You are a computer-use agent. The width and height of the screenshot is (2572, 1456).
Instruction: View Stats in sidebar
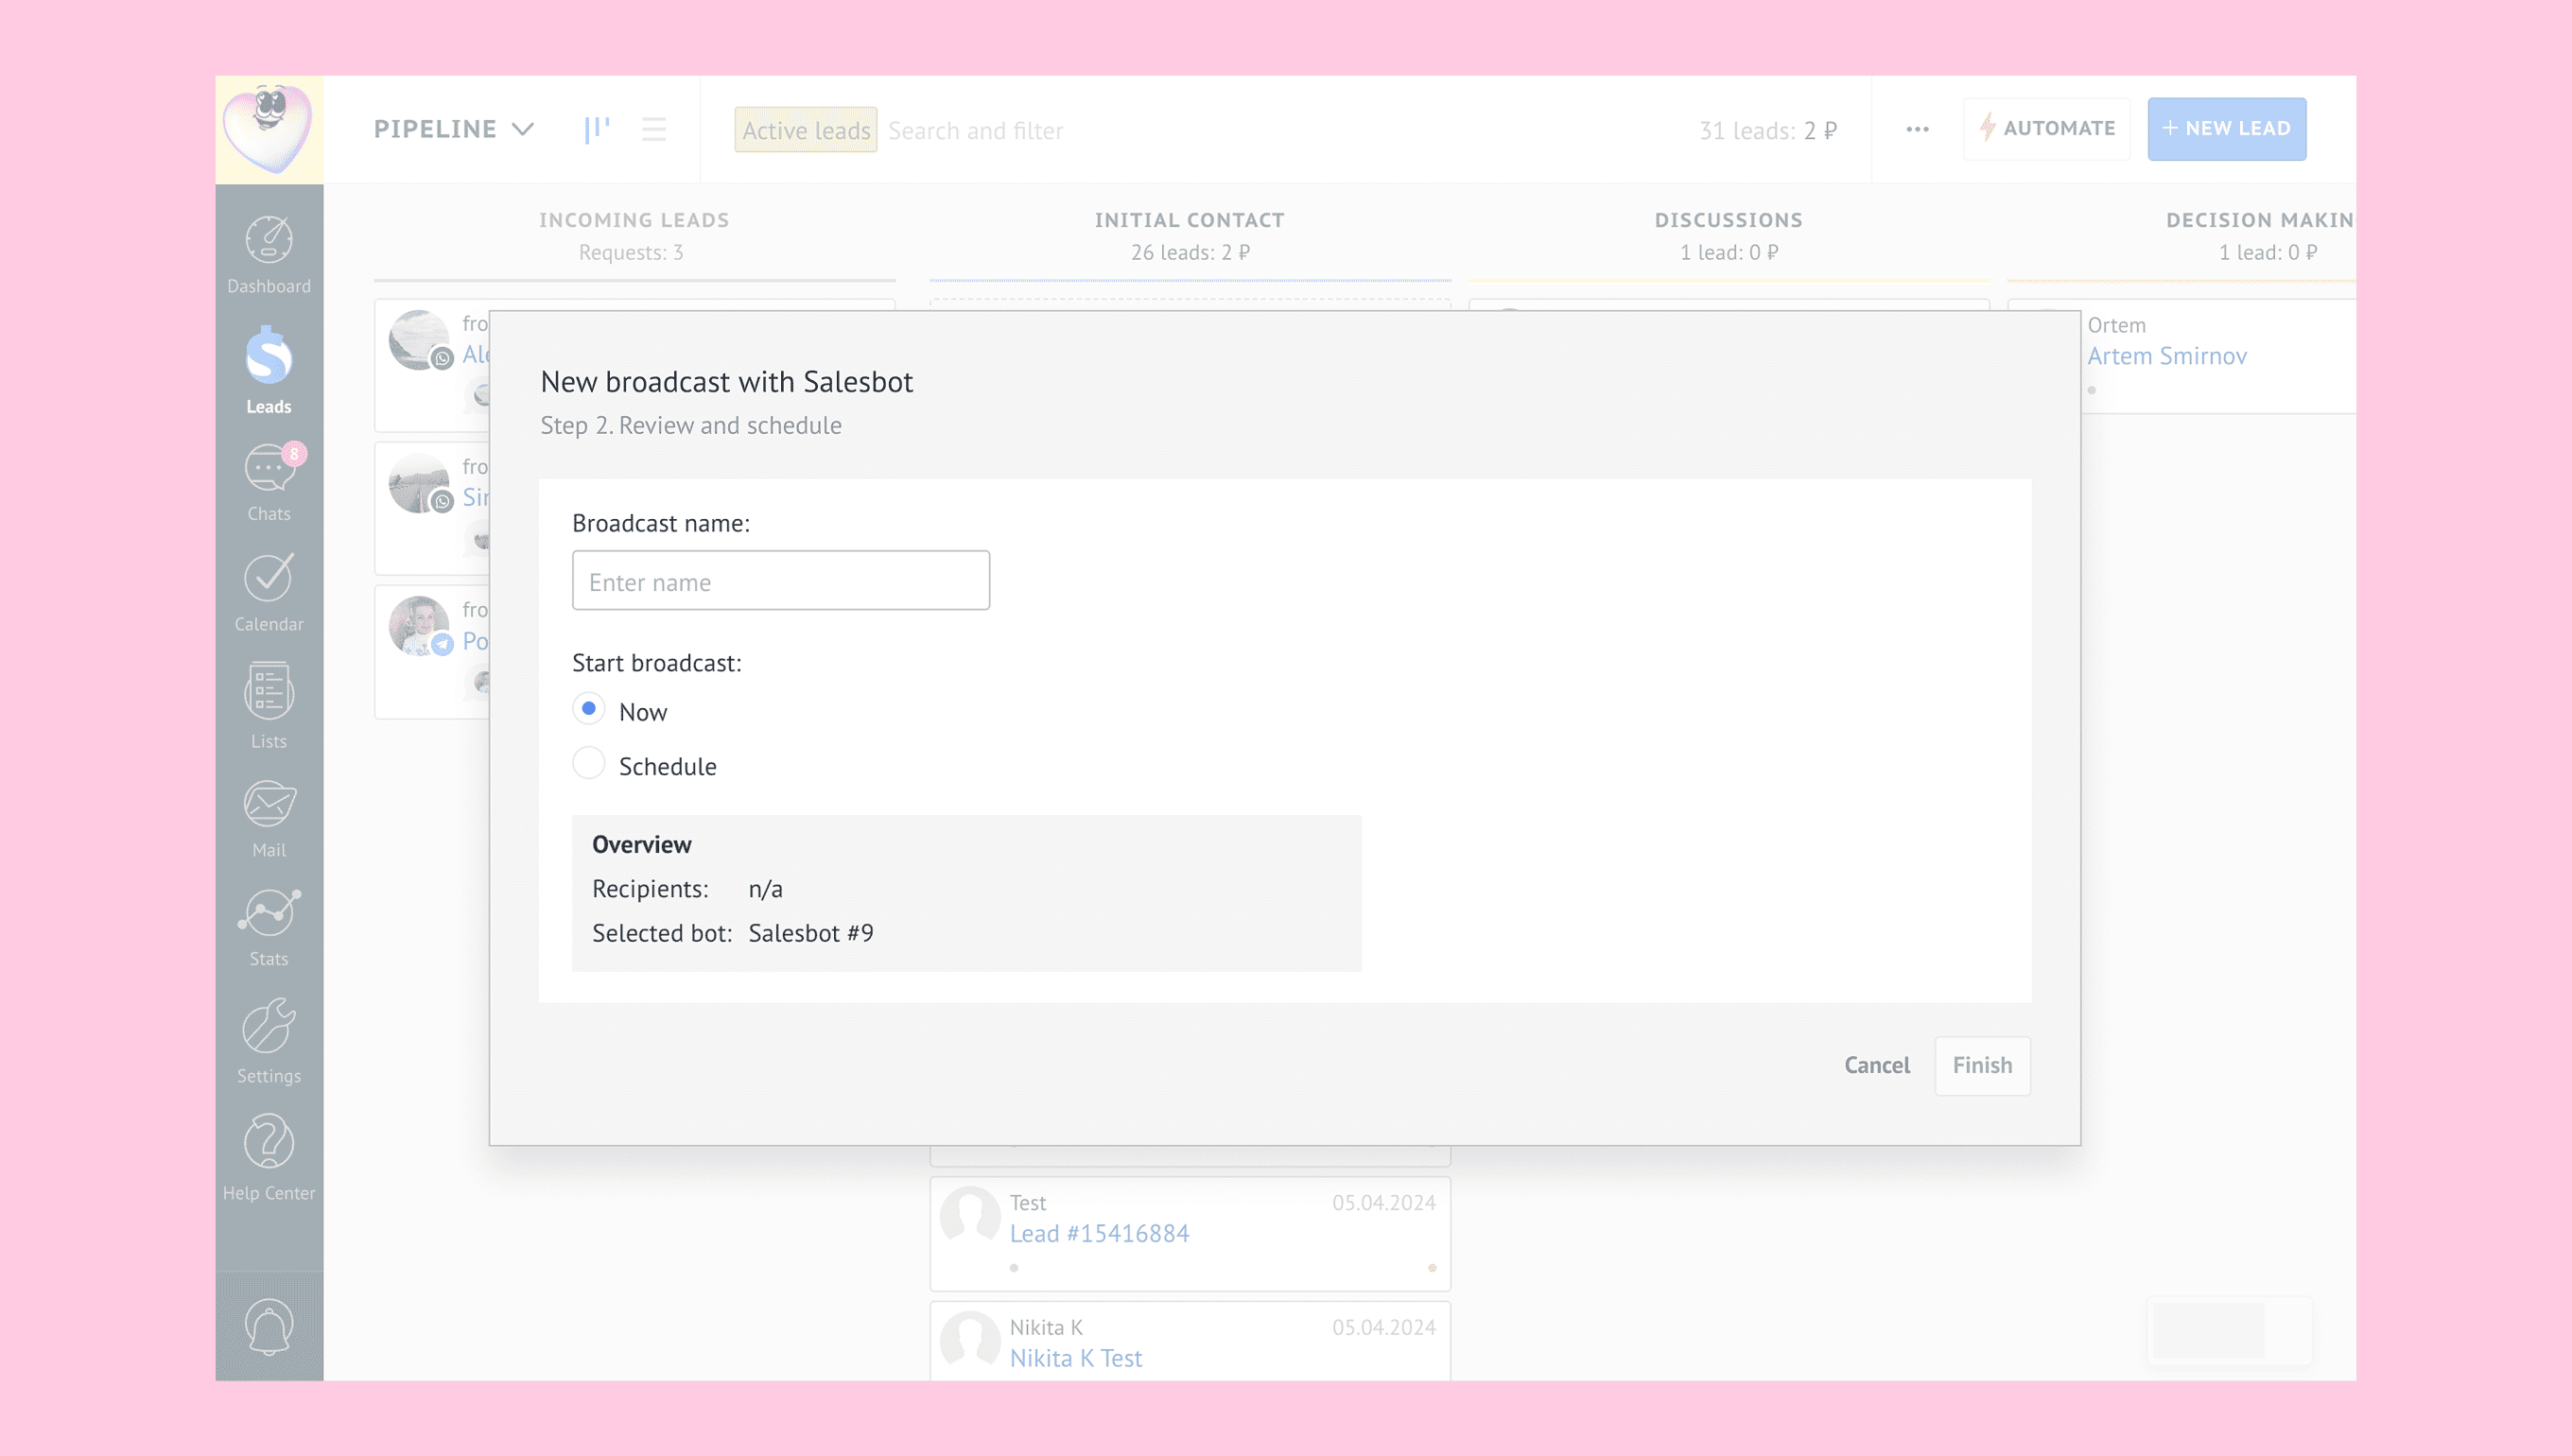click(x=268, y=928)
